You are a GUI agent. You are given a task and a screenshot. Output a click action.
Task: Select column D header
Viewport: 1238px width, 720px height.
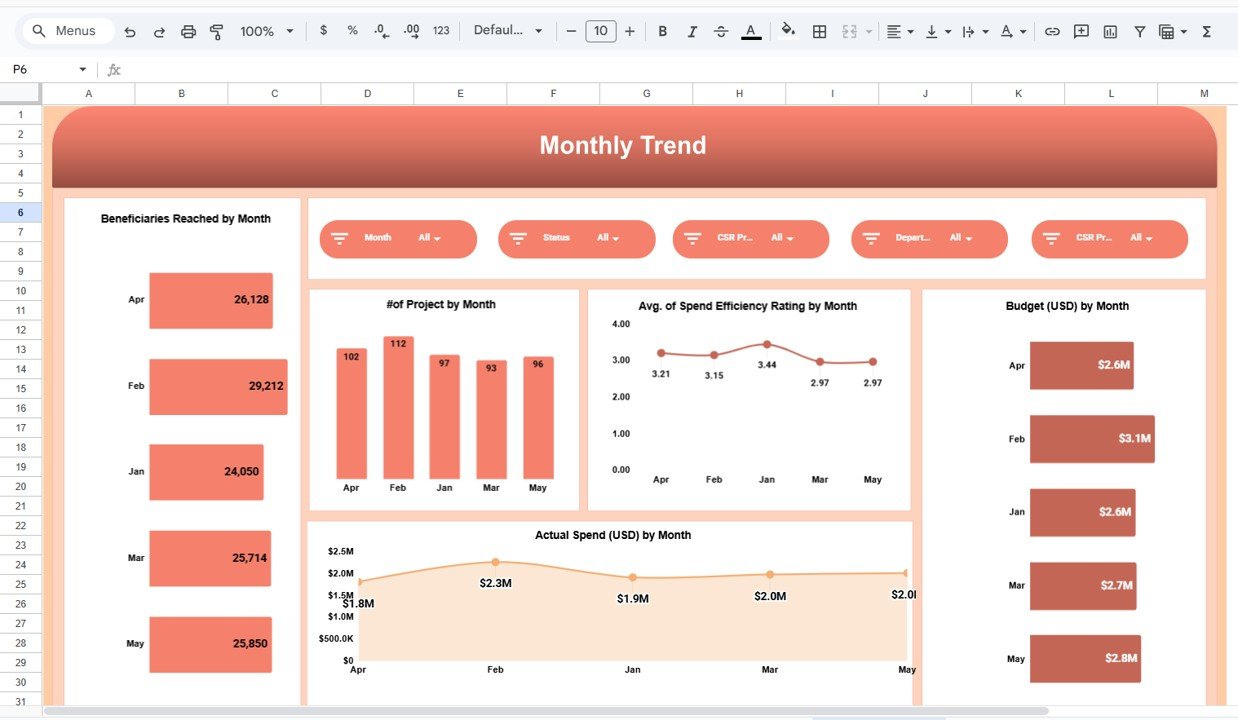367,94
